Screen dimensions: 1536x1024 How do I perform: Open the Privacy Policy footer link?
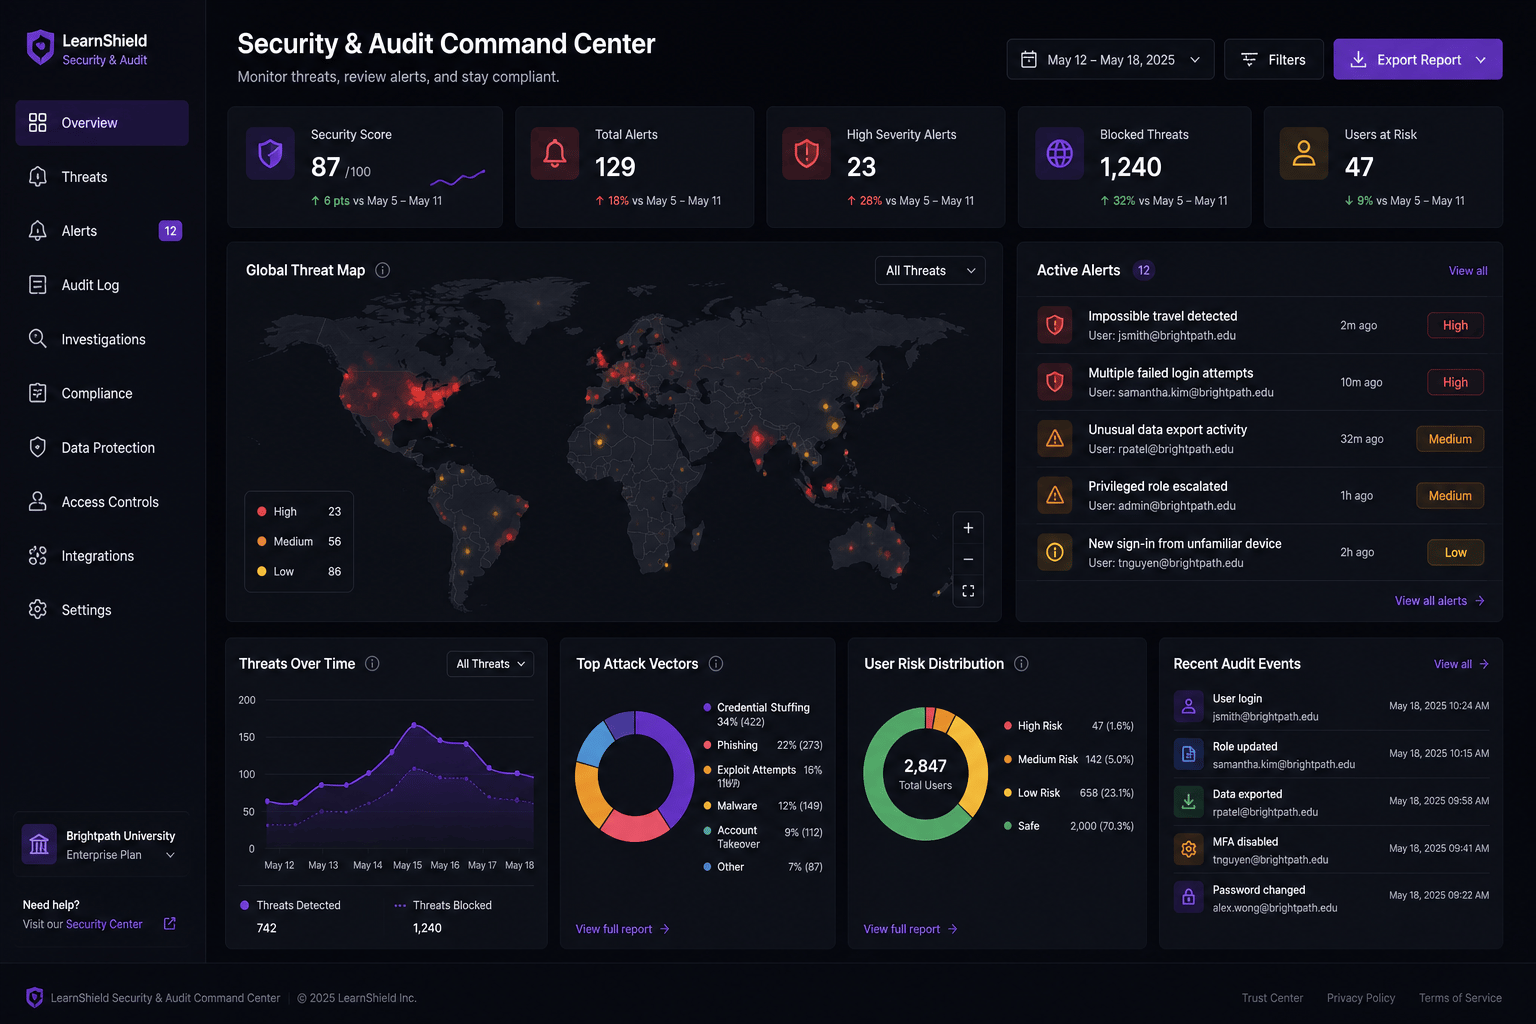click(1360, 998)
